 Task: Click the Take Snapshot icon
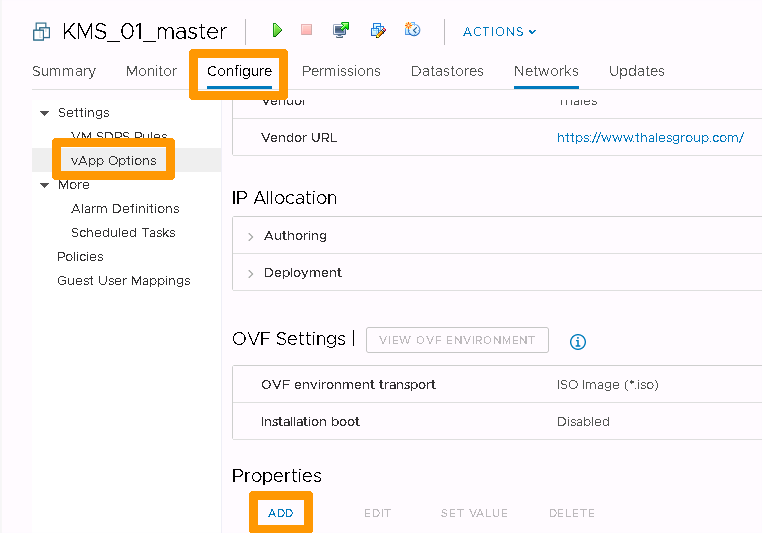tap(412, 31)
